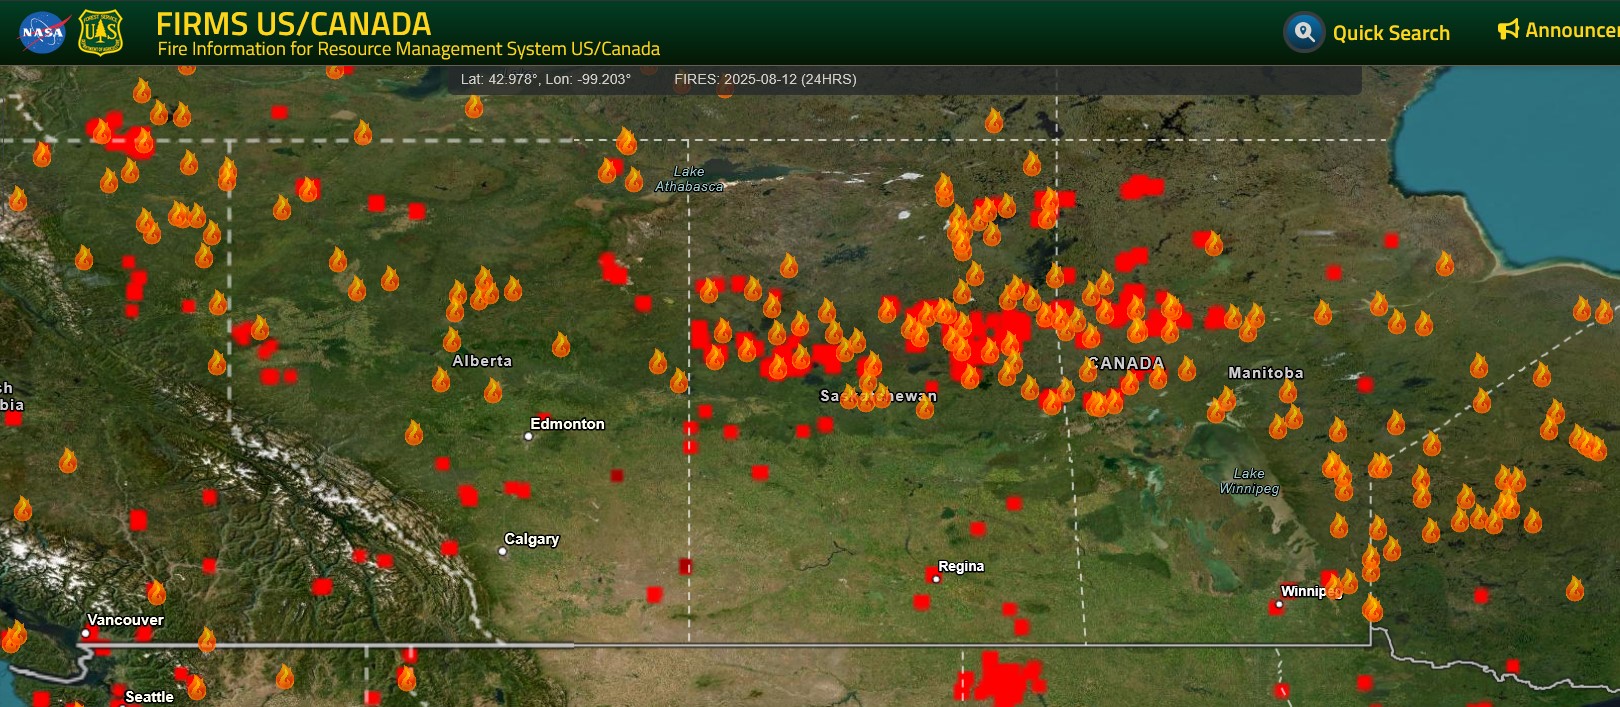This screenshot has height=707, width=1620.
Task: Click the Fire Information for Resource Management subtitle
Action: coord(409,49)
